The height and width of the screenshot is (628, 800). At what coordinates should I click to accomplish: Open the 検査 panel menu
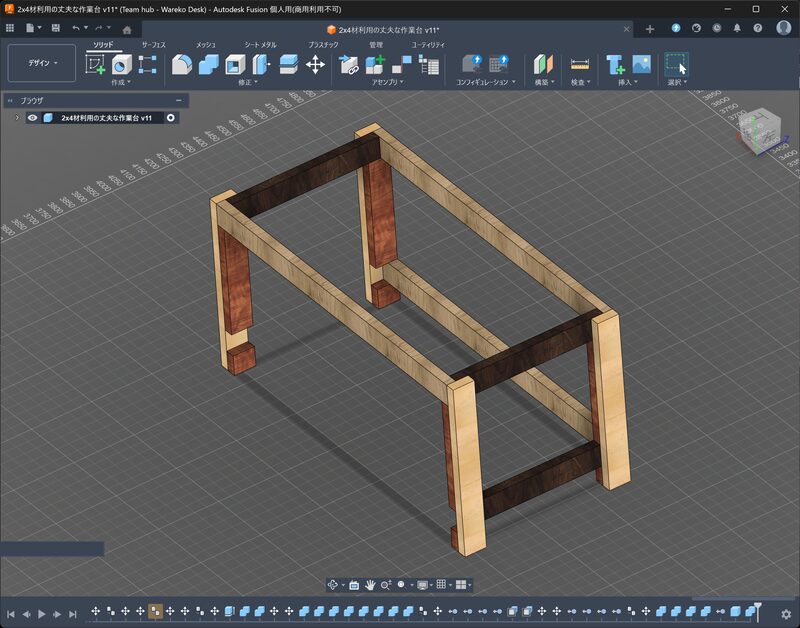point(580,82)
